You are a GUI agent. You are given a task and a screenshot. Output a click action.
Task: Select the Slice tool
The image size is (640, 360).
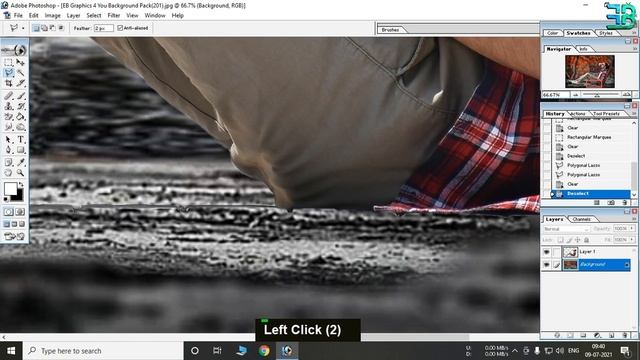(x=20, y=83)
